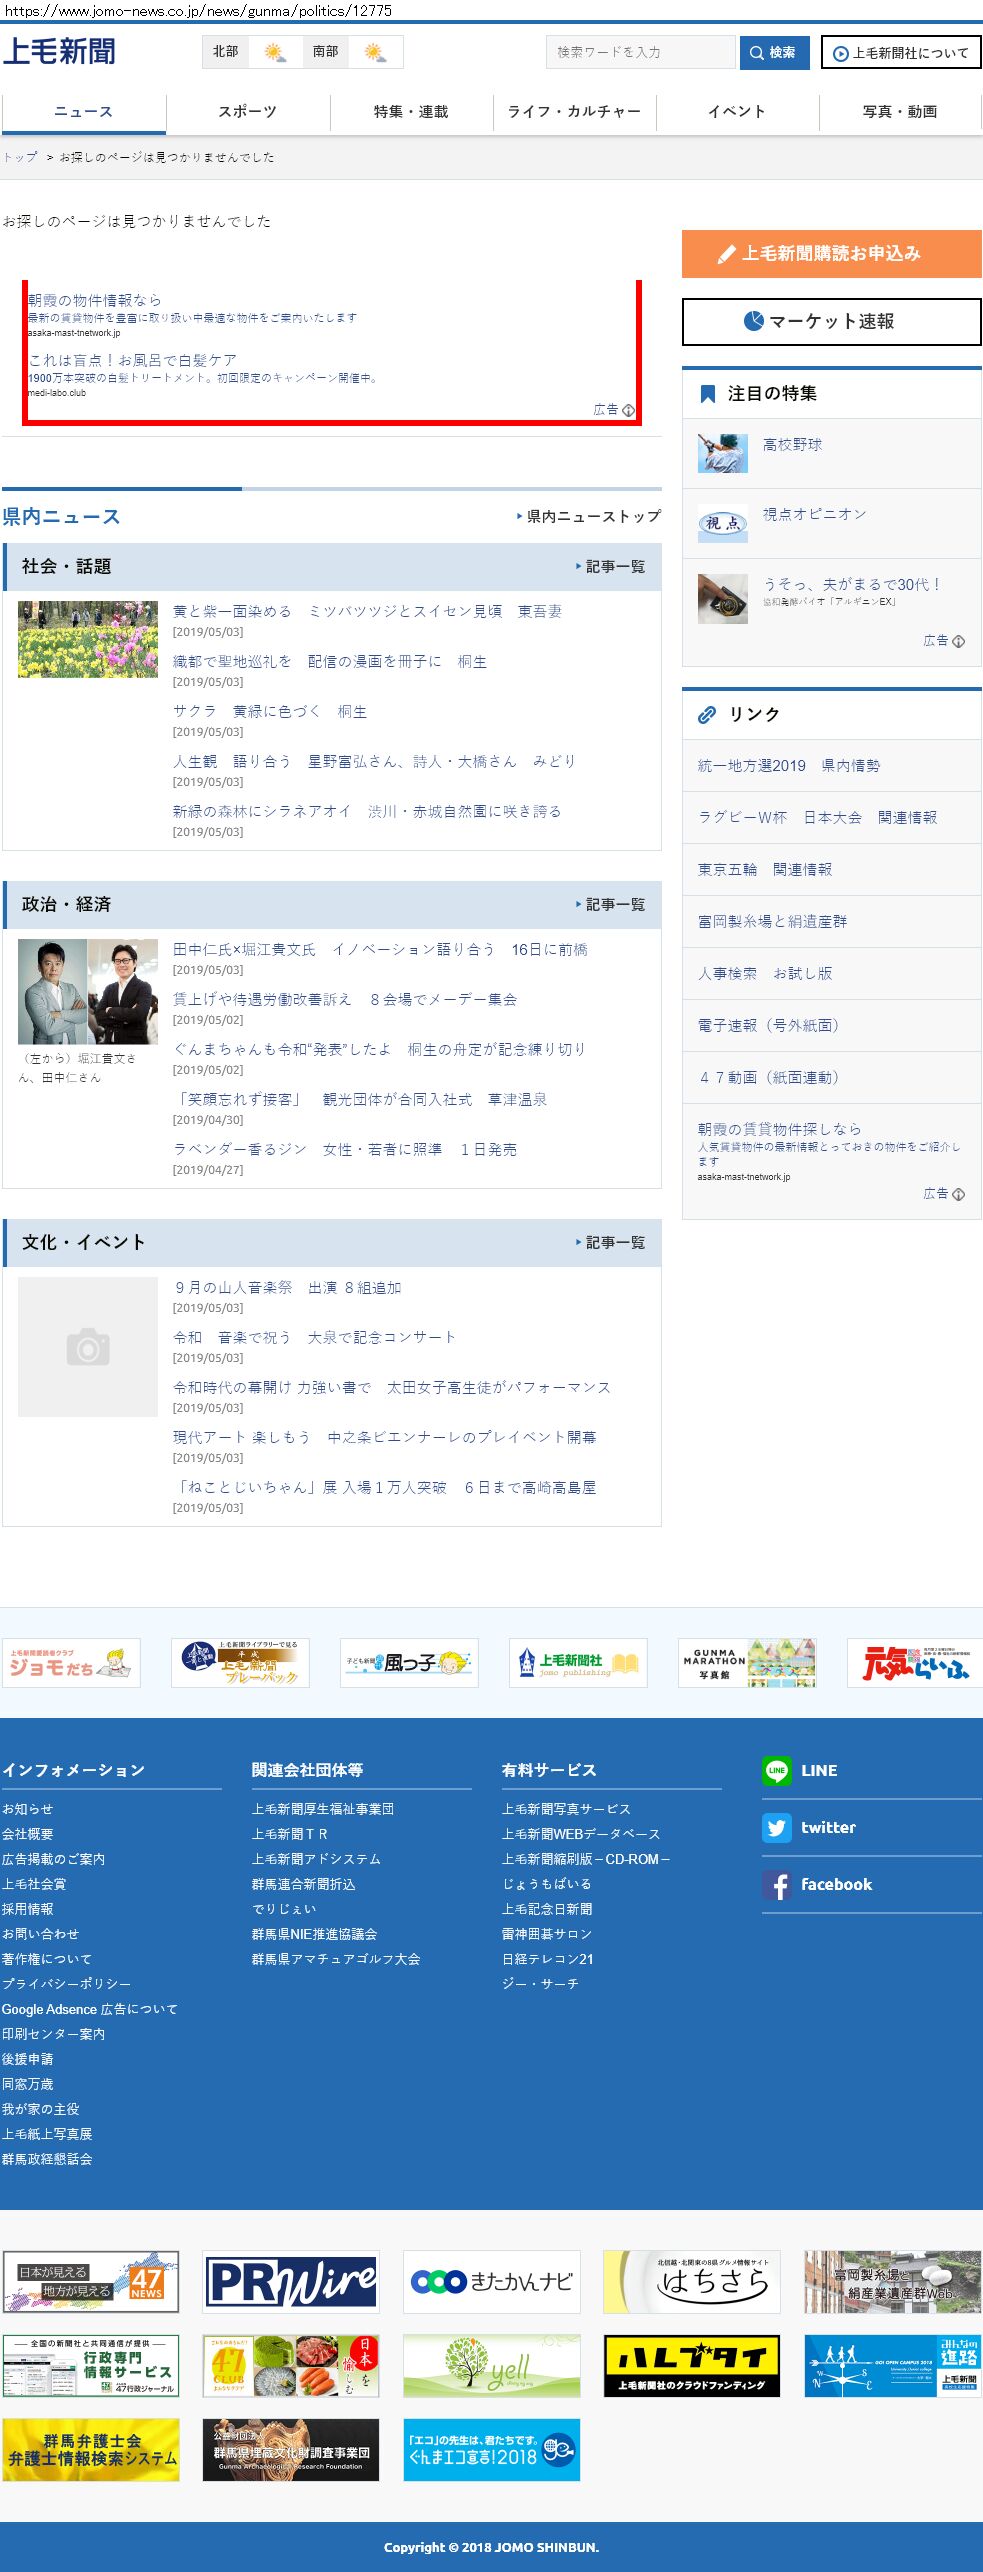The height and width of the screenshot is (2572, 983).
Task: Click the 南部 sunny weather icon
Action: [375, 52]
